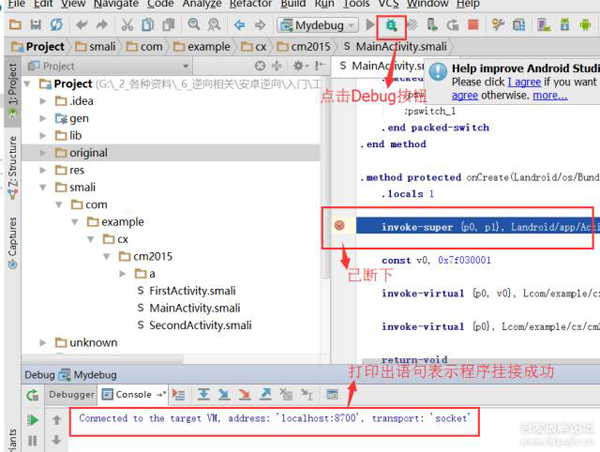Open the Code menu
Image resolution: width=600 pixels, height=452 pixels.
[160, 4]
